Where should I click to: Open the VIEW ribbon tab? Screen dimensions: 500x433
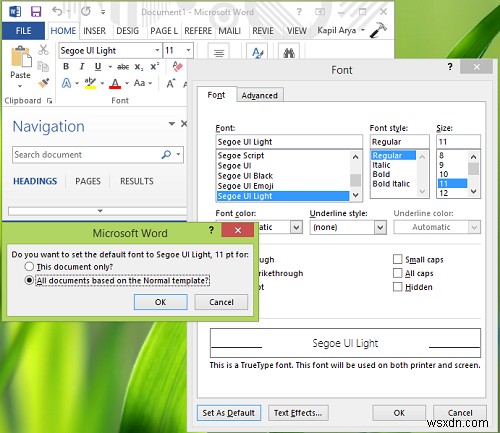(297, 31)
